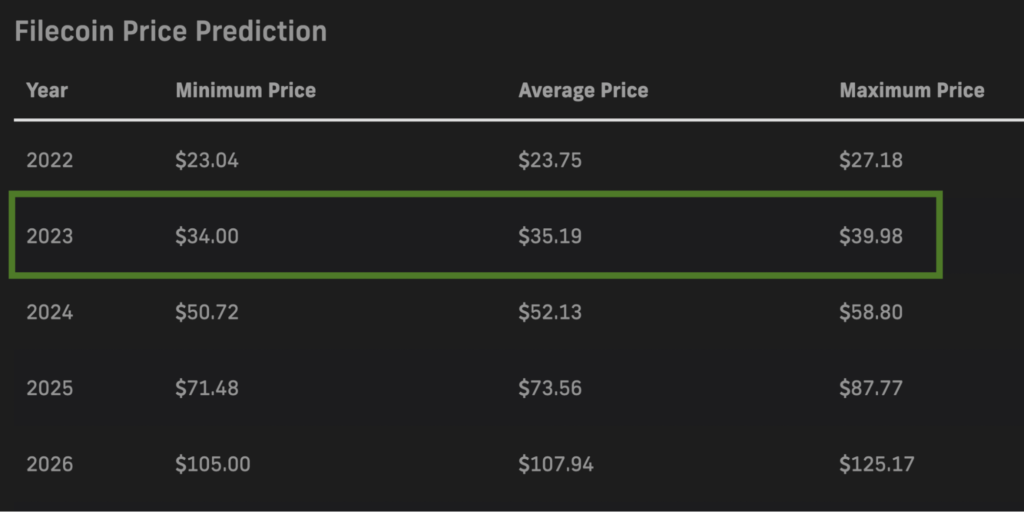Select the 2024 year cell
The height and width of the screenshot is (512, 1024).
50,312
